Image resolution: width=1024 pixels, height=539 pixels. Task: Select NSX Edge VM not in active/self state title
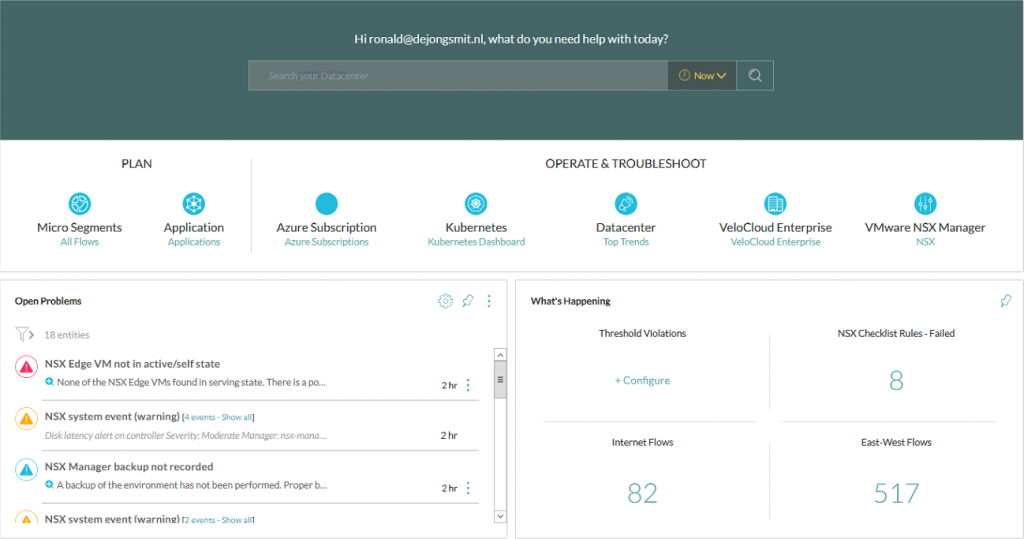[133, 364]
